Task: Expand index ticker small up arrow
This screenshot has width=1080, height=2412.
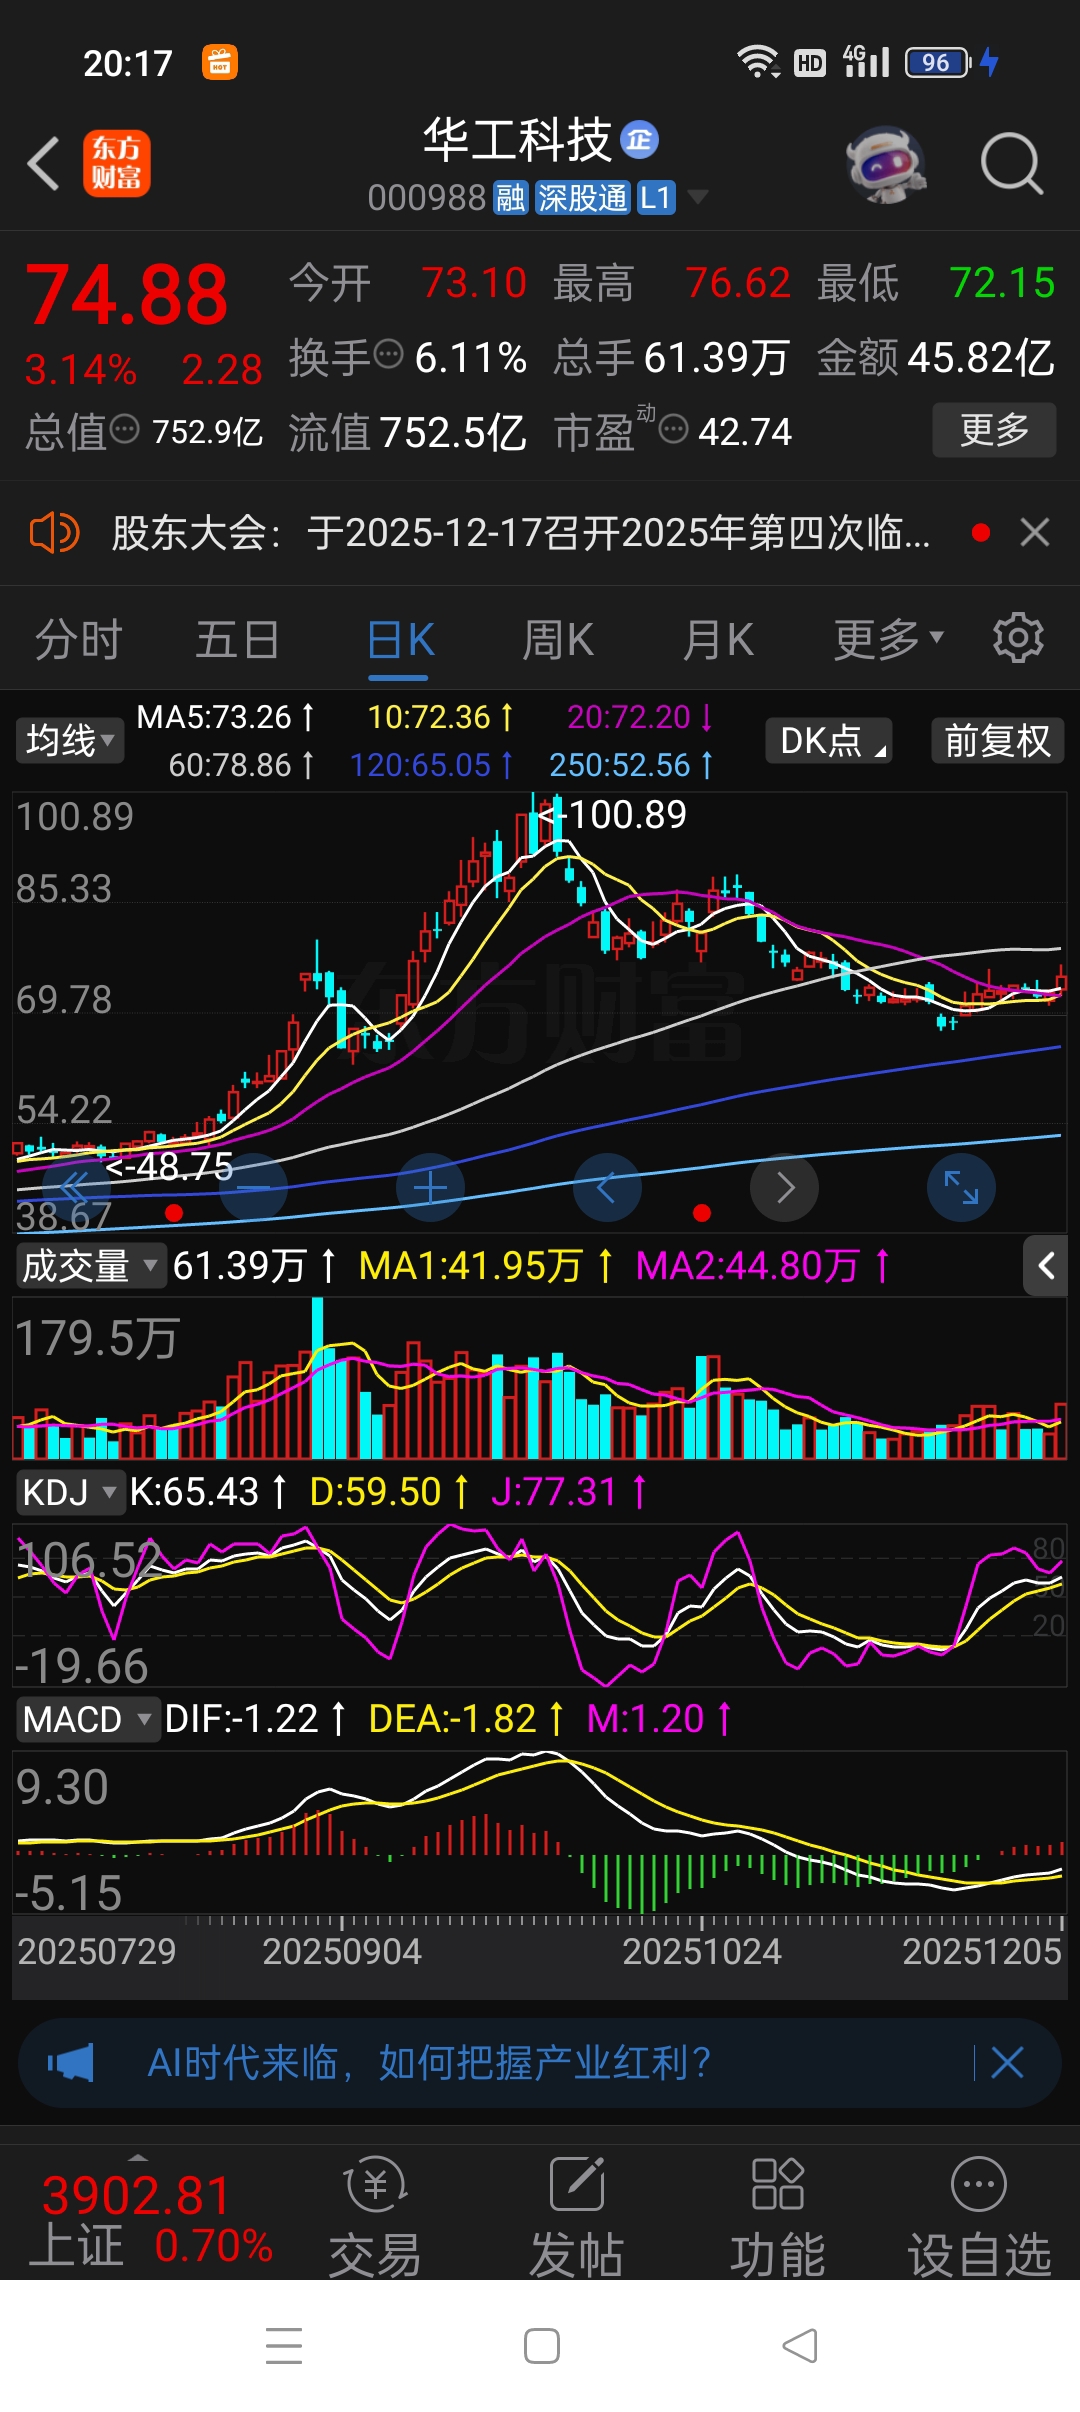Action: [139, 2157]
